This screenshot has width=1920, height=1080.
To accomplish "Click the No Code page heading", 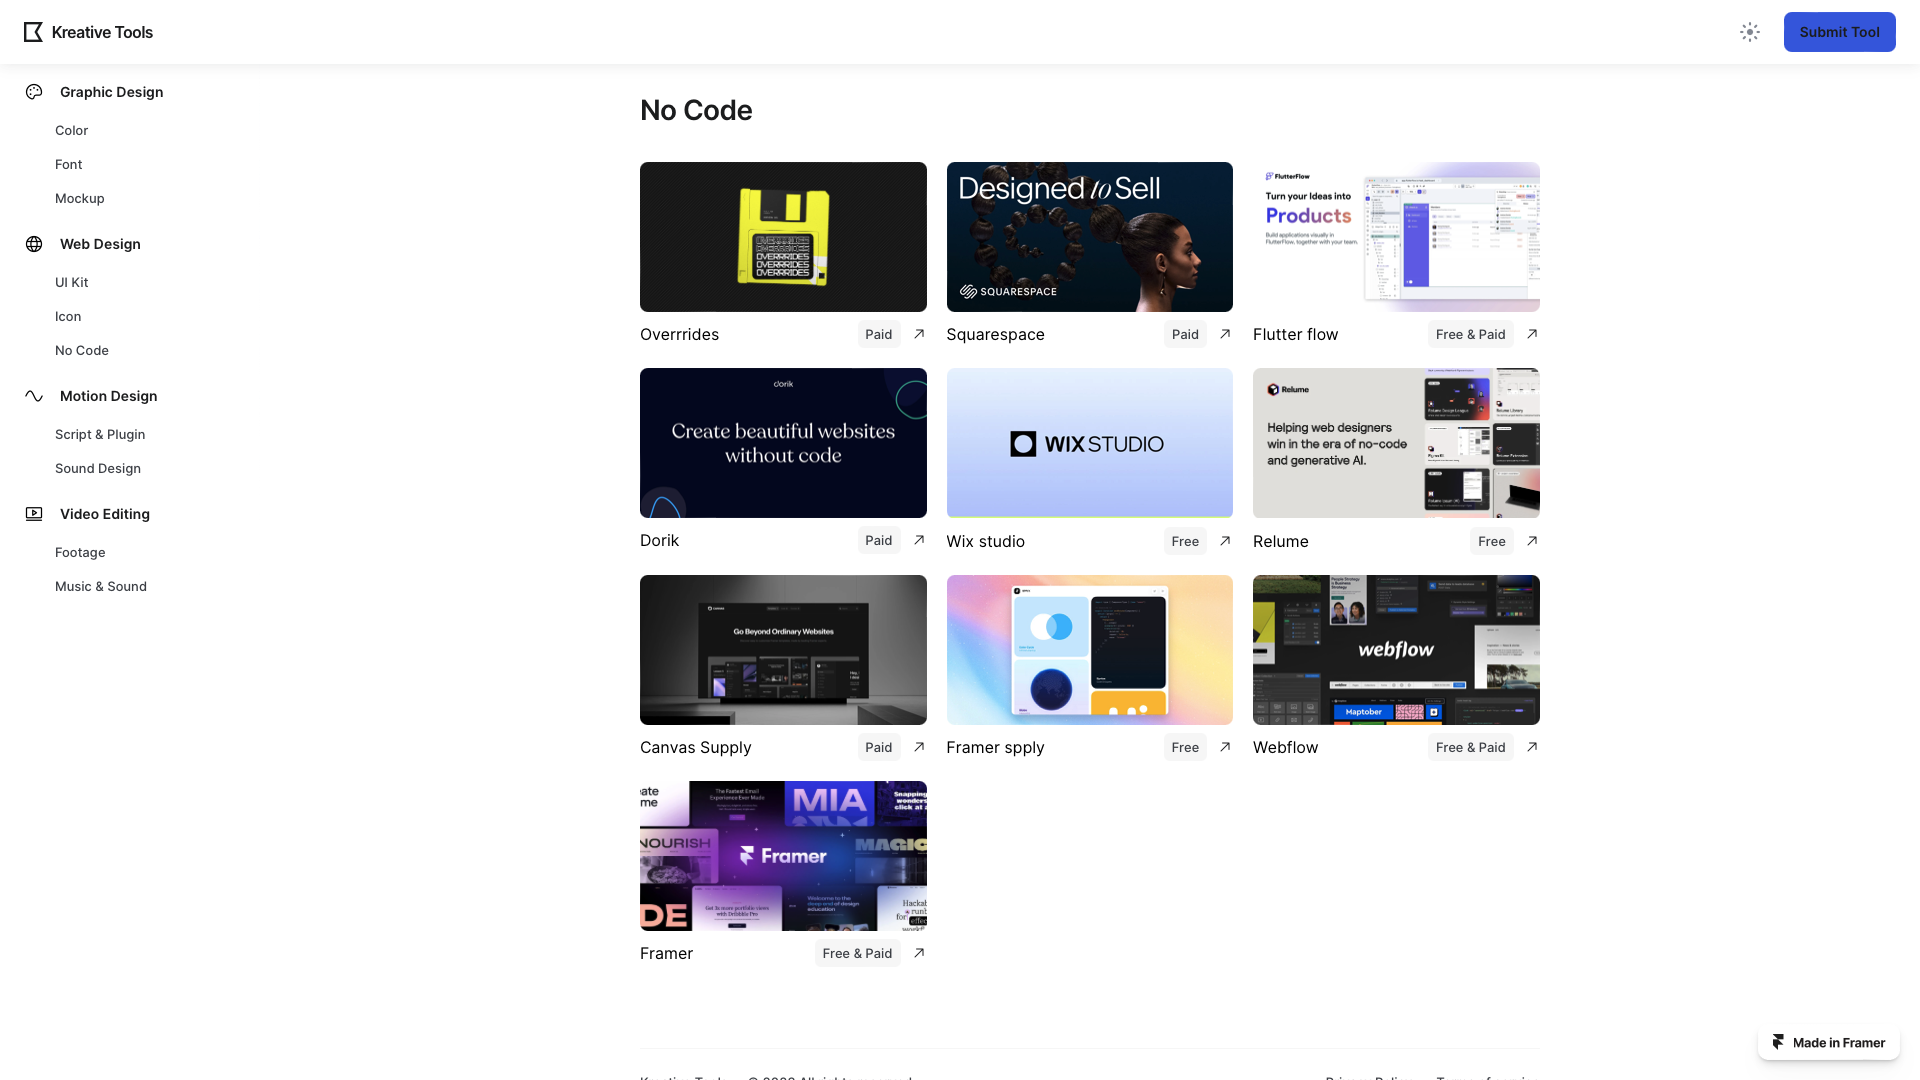I will (696, 110).
